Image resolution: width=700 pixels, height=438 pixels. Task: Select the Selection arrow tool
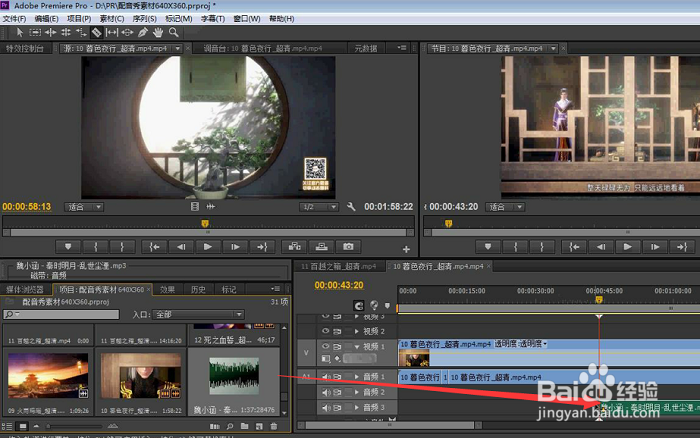click(x=19, y=32)
